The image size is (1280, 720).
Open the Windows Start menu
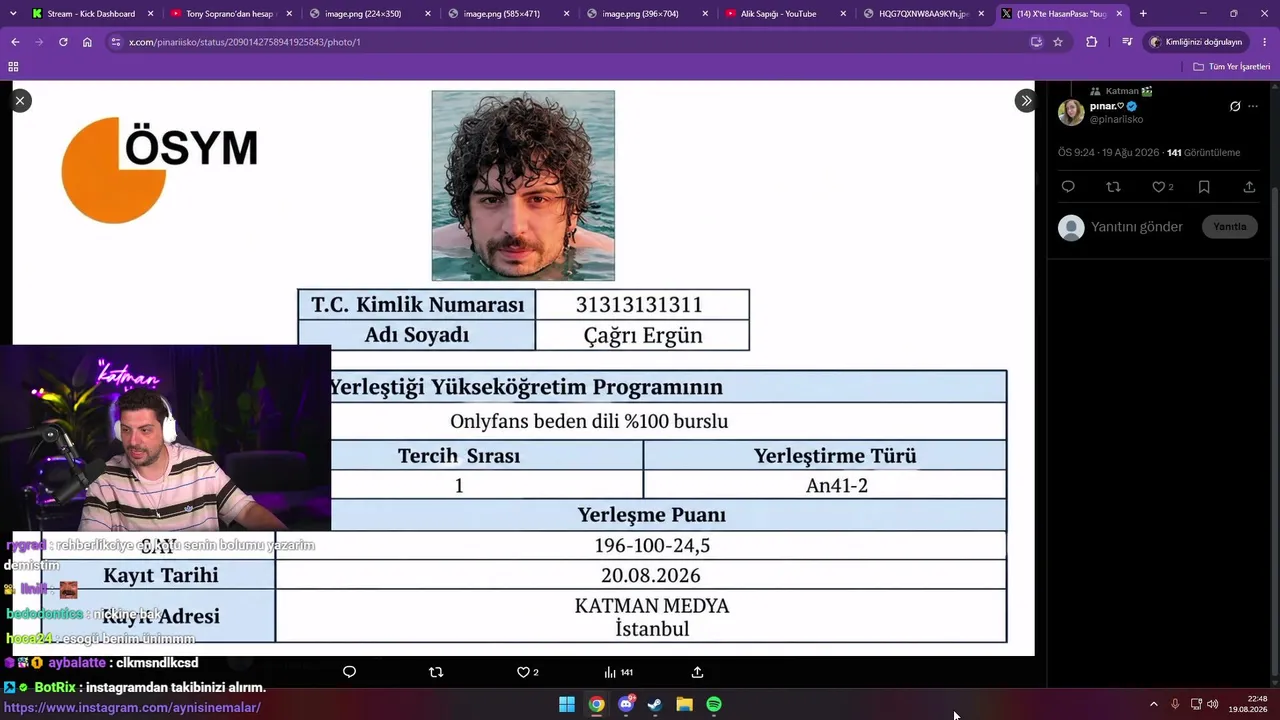[567, 705]
